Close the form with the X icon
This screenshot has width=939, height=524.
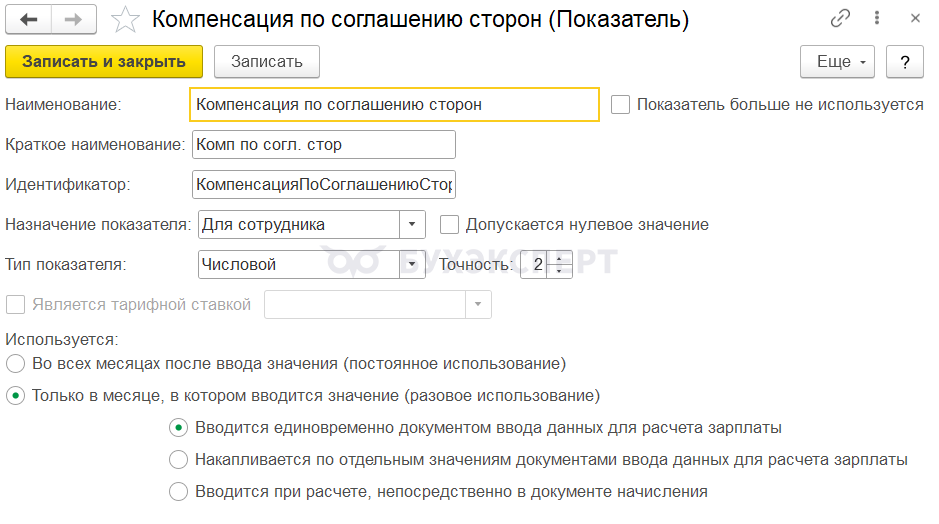tap(914, 19)
